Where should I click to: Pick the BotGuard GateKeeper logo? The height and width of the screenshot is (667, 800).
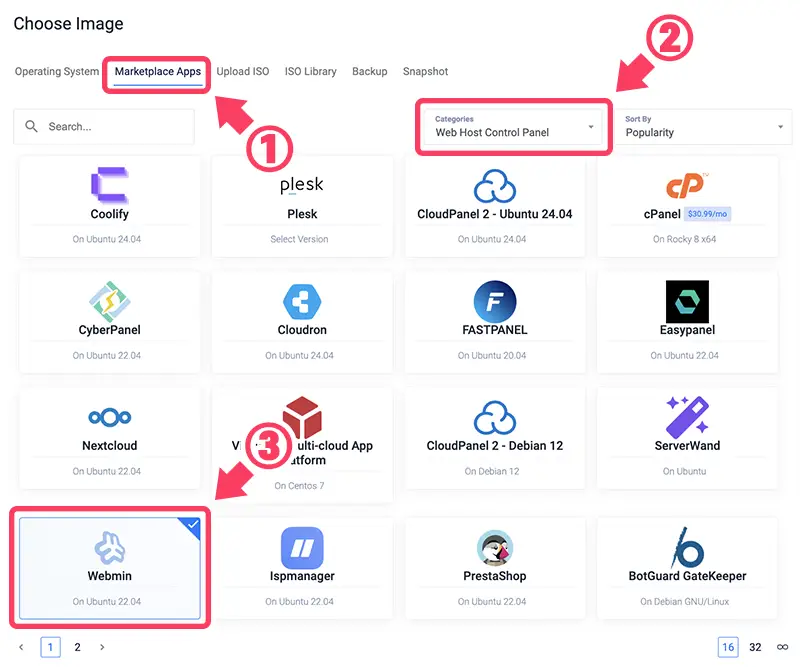pyautogui.click(x=687, y=548)
